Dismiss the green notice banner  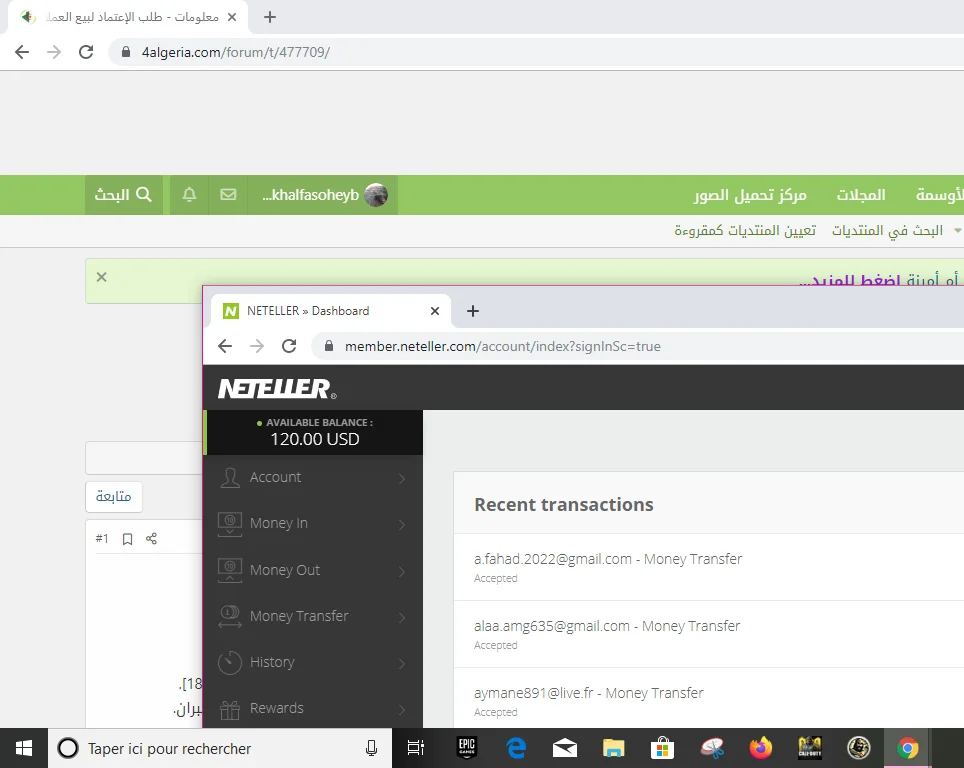101,277
